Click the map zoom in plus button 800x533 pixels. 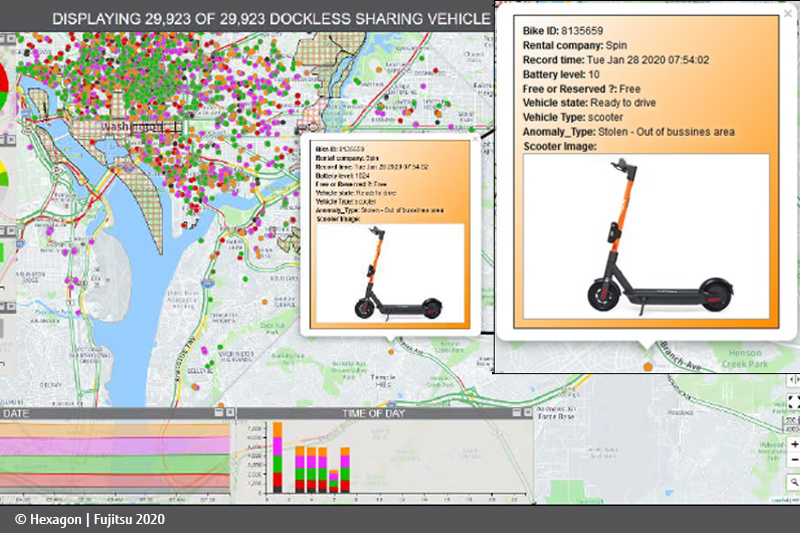tap(794, 445)
